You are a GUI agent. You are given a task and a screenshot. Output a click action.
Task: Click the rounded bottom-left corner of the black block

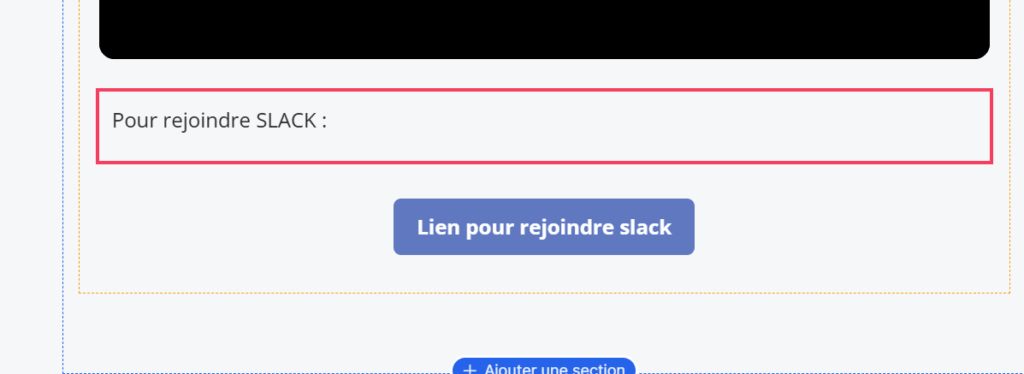click(106, 52)
